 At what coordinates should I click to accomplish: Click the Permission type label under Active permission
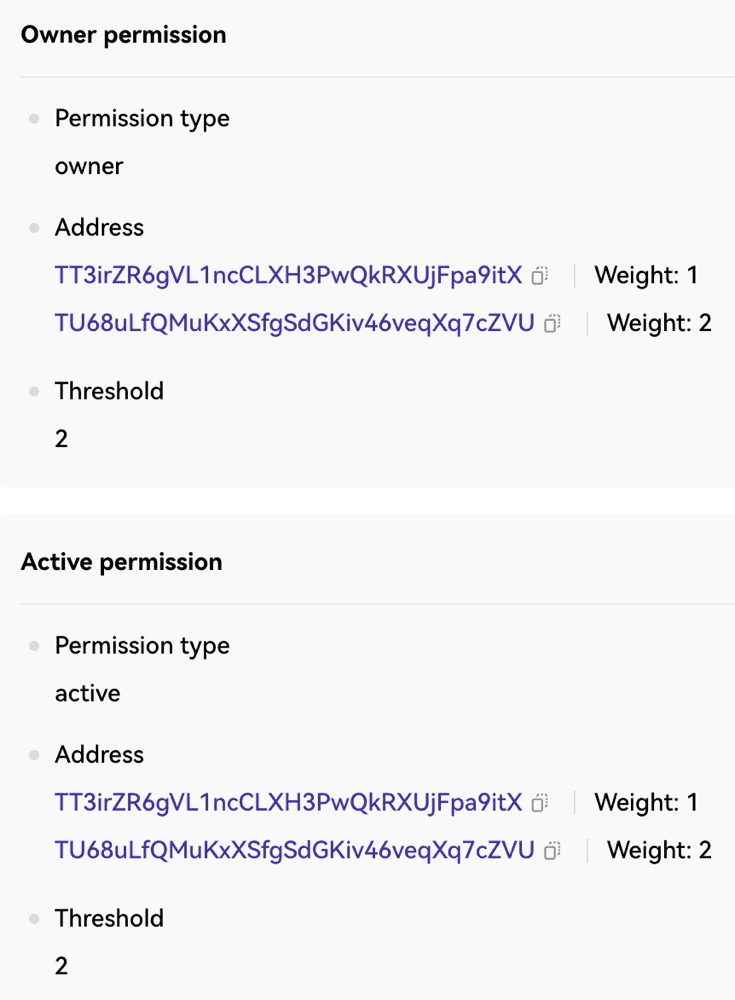click(x=142, y=646)
